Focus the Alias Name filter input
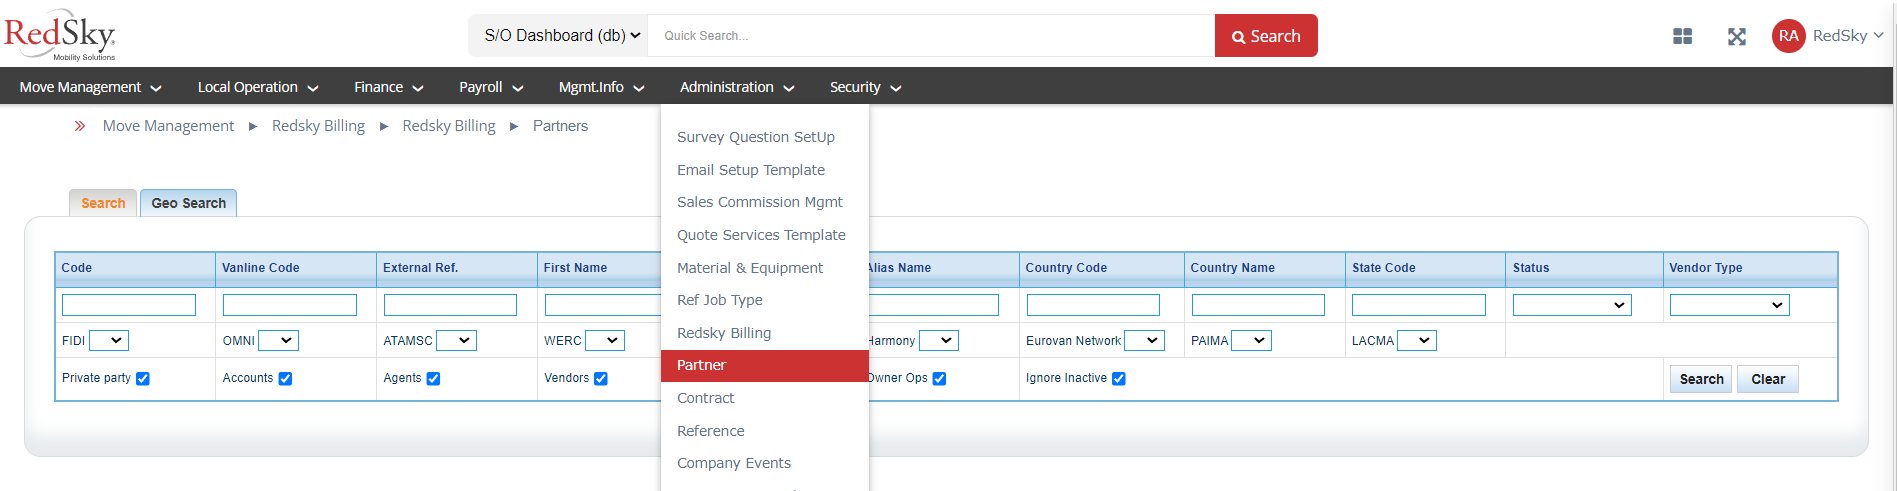 tap(934, 305)
